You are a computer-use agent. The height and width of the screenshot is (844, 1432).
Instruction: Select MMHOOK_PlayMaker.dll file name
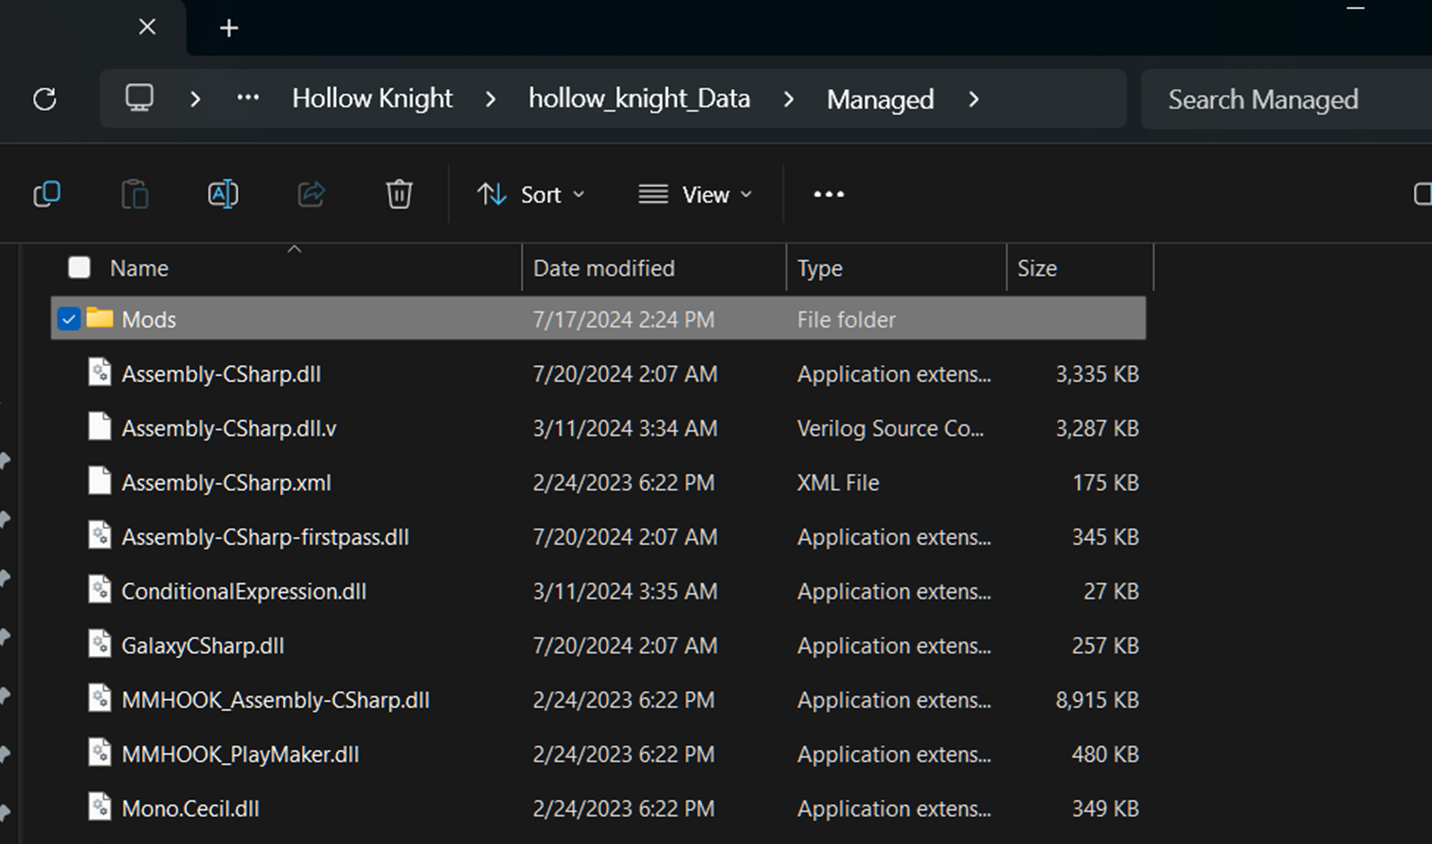(240, 754)
